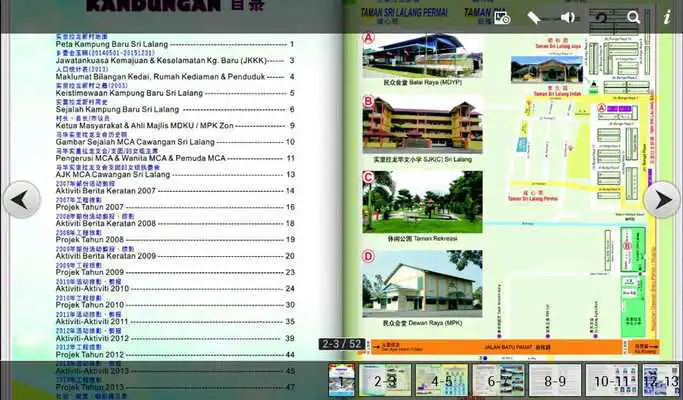Click 'Aktiviti Berita Keratan 2007' entry

(106, 191)
